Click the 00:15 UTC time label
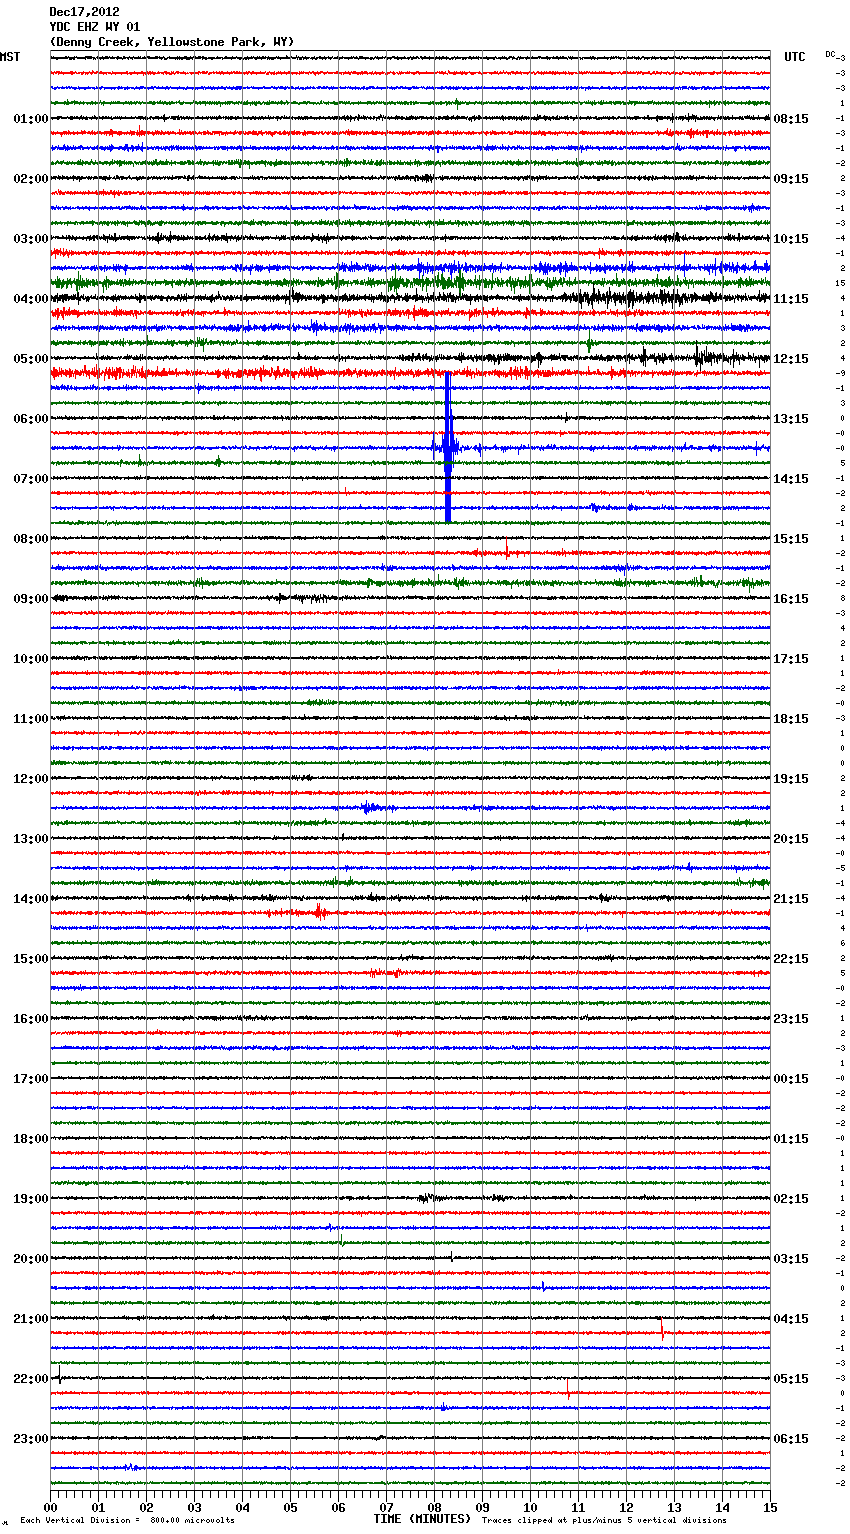Image resolution: width=850 pixels, height=1534 pixels. click(791, 1079)
